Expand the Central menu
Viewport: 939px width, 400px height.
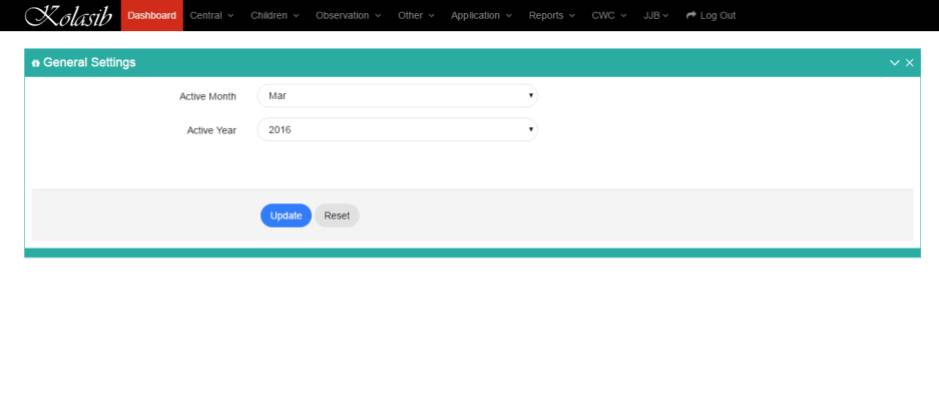211,16
